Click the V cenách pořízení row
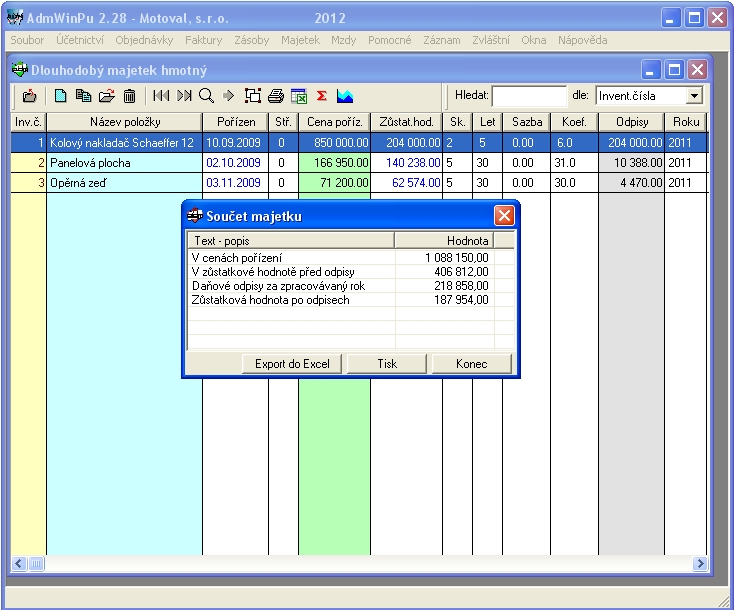This screenshot has height=610, width=734. 351,257
